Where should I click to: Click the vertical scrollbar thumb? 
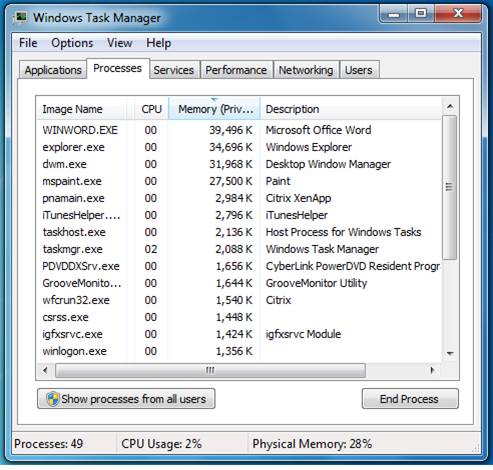pyautogui.click(x=450, y=187)
